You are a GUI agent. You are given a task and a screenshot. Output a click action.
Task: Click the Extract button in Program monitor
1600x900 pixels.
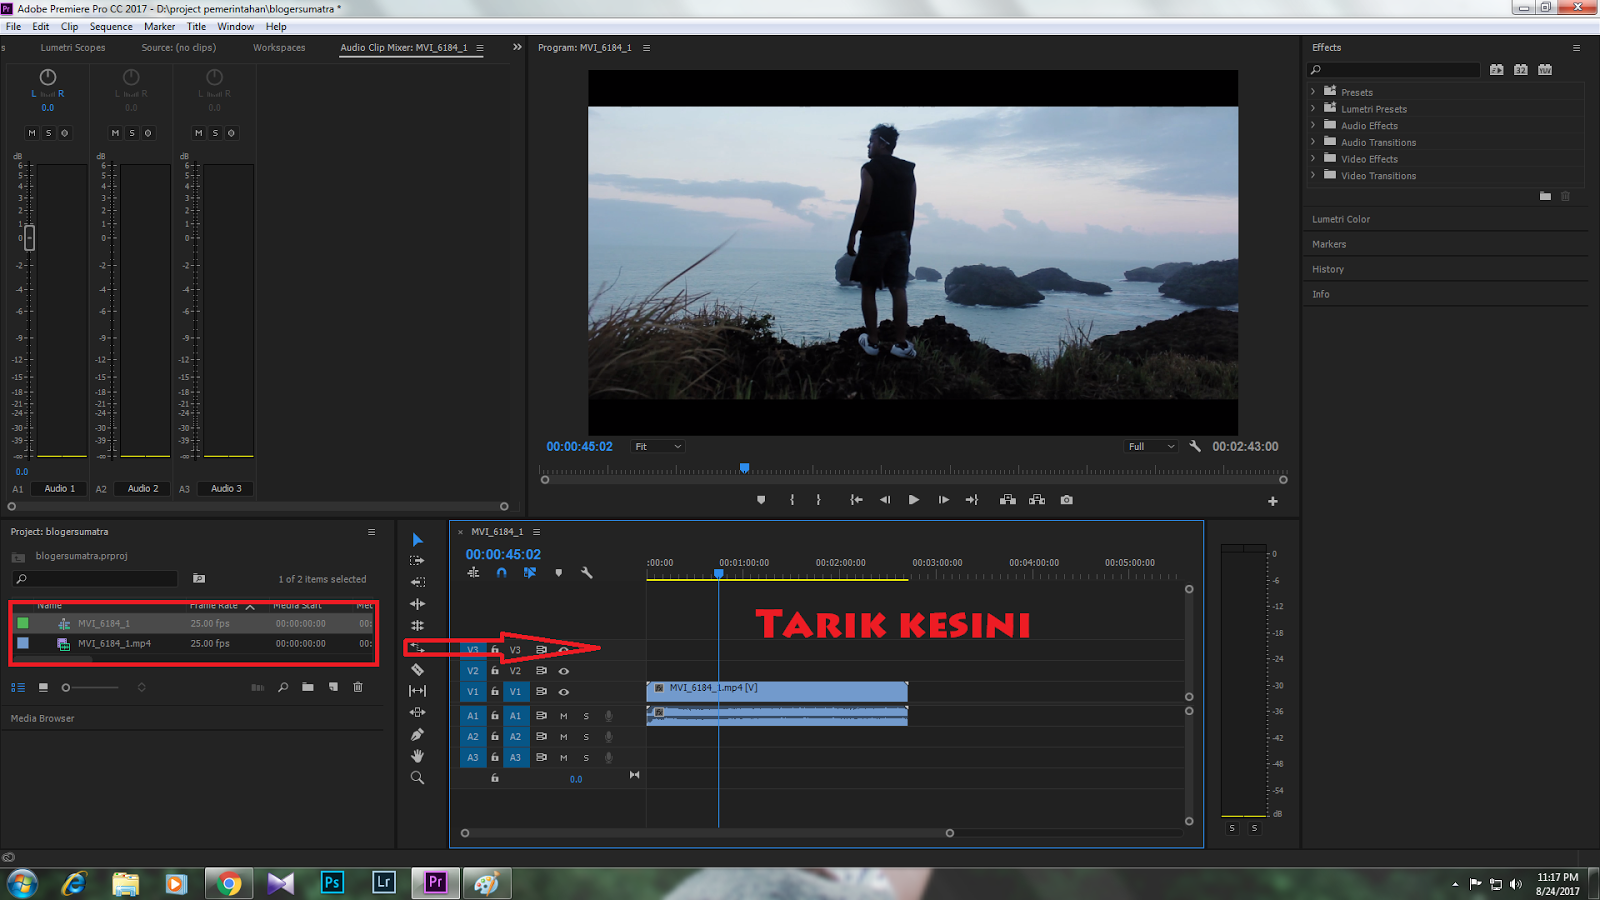[x=1037, y=500]
